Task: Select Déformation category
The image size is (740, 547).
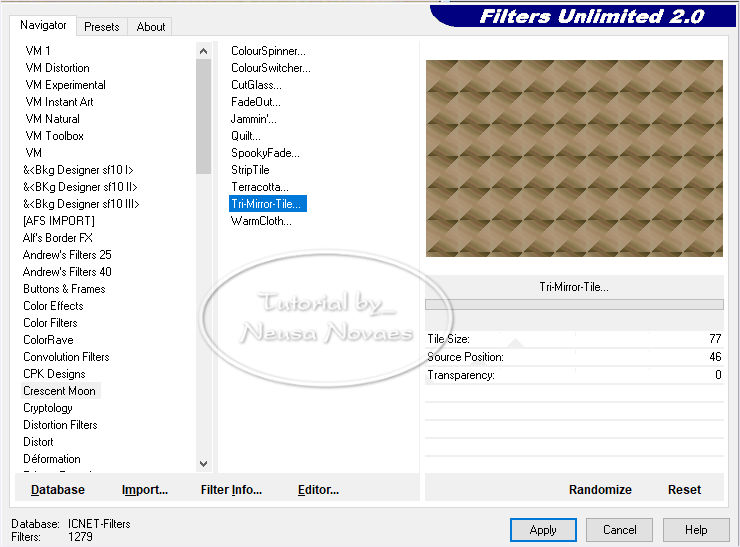Action: (52, 458)
